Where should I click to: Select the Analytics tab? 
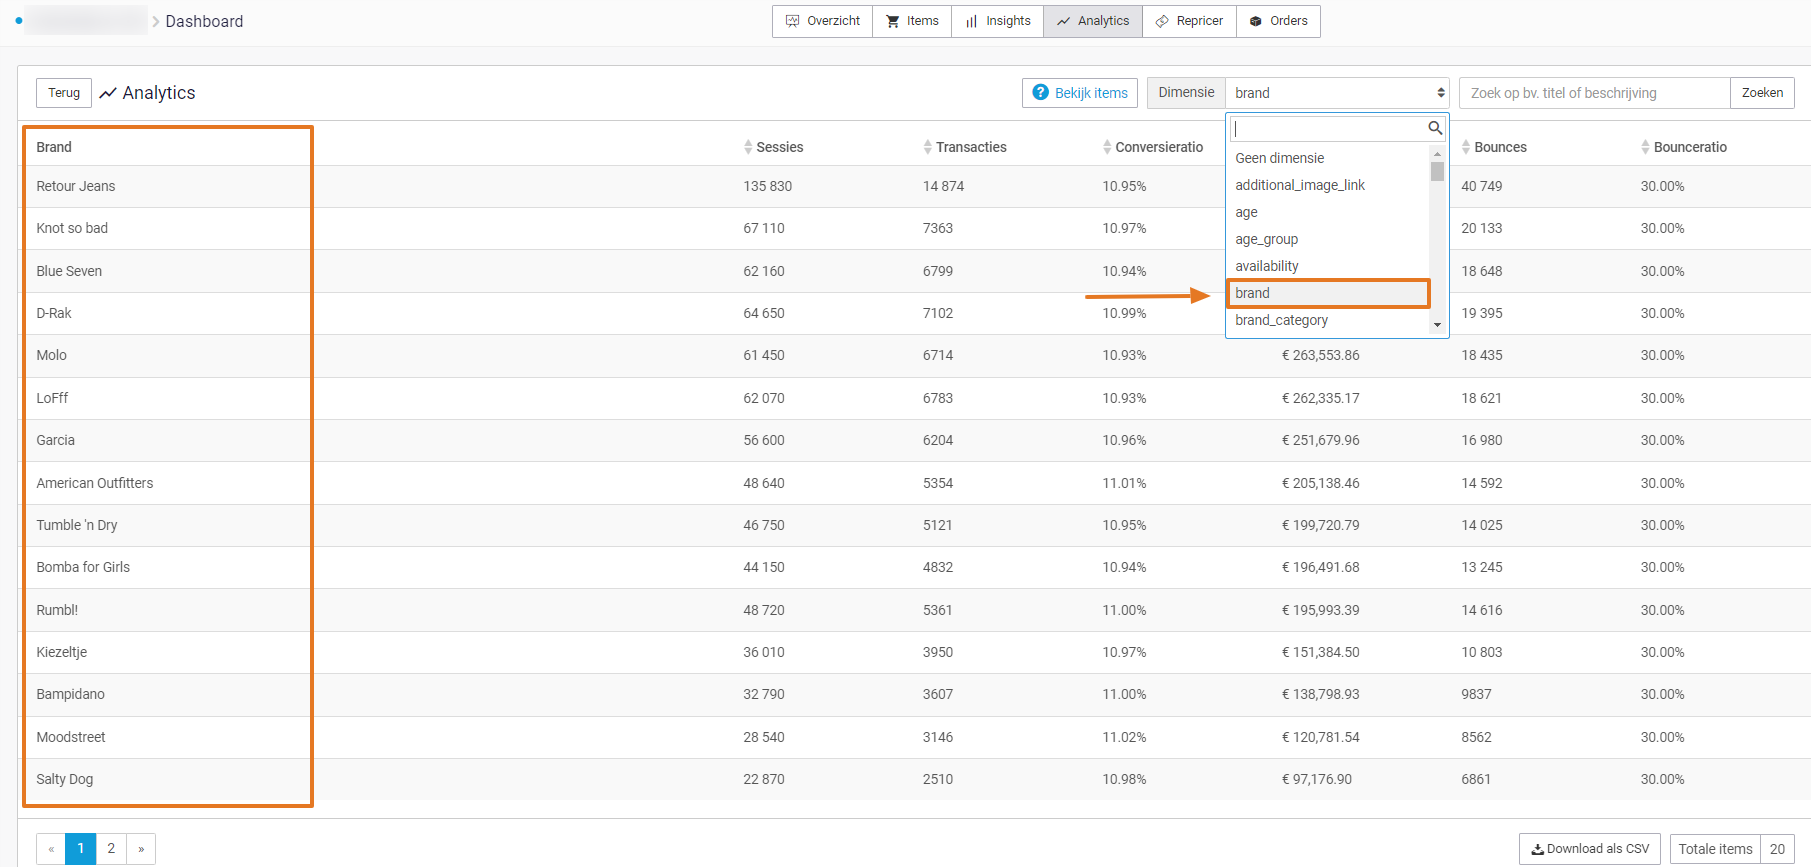point(1093,21)
